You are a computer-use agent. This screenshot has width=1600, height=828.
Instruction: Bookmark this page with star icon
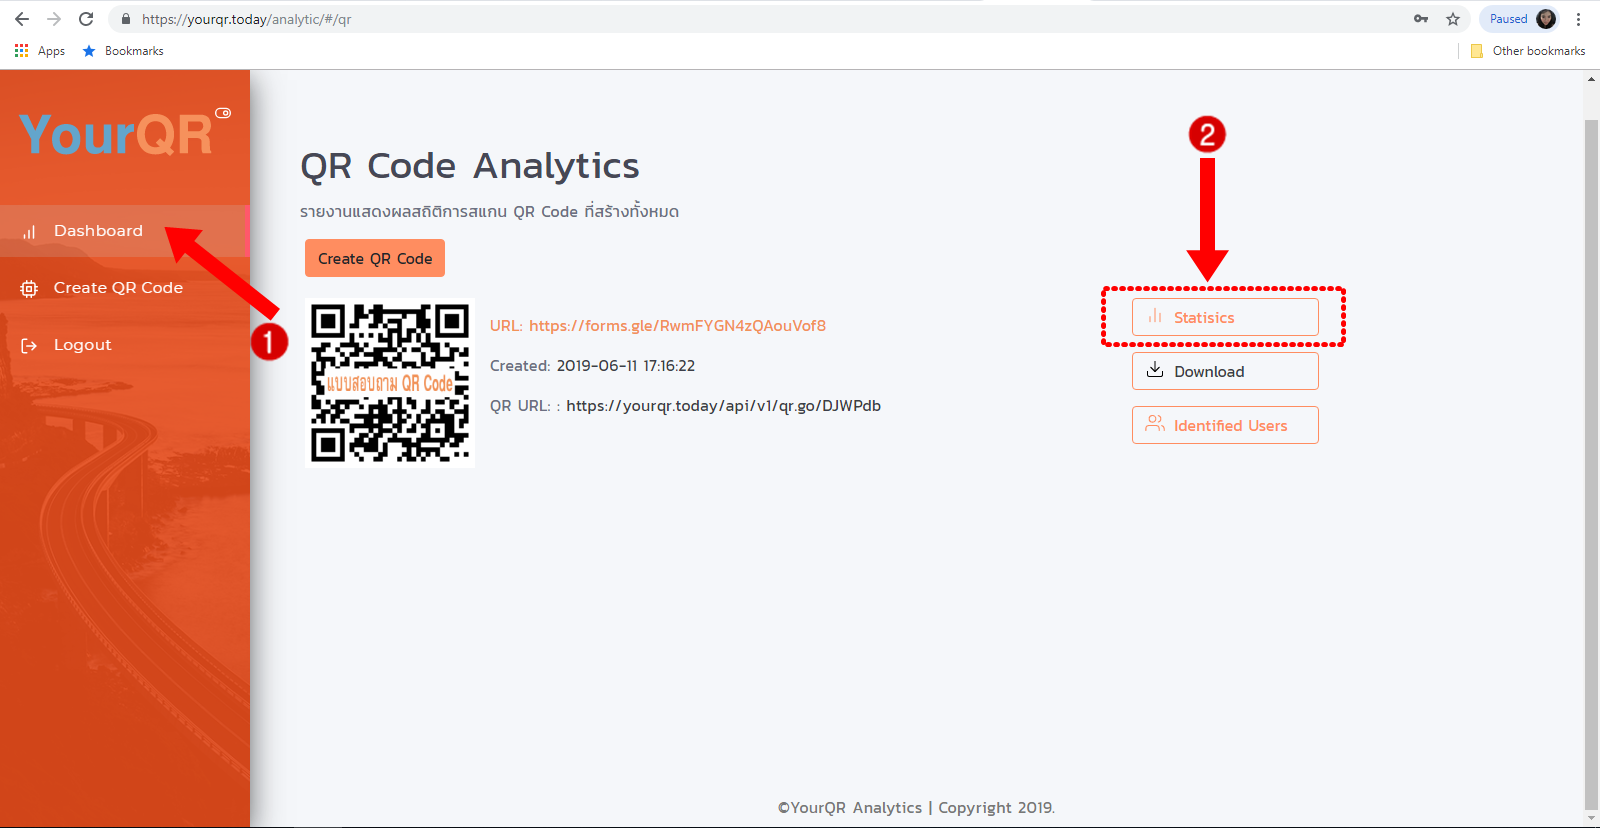(x=1453, y=19)
